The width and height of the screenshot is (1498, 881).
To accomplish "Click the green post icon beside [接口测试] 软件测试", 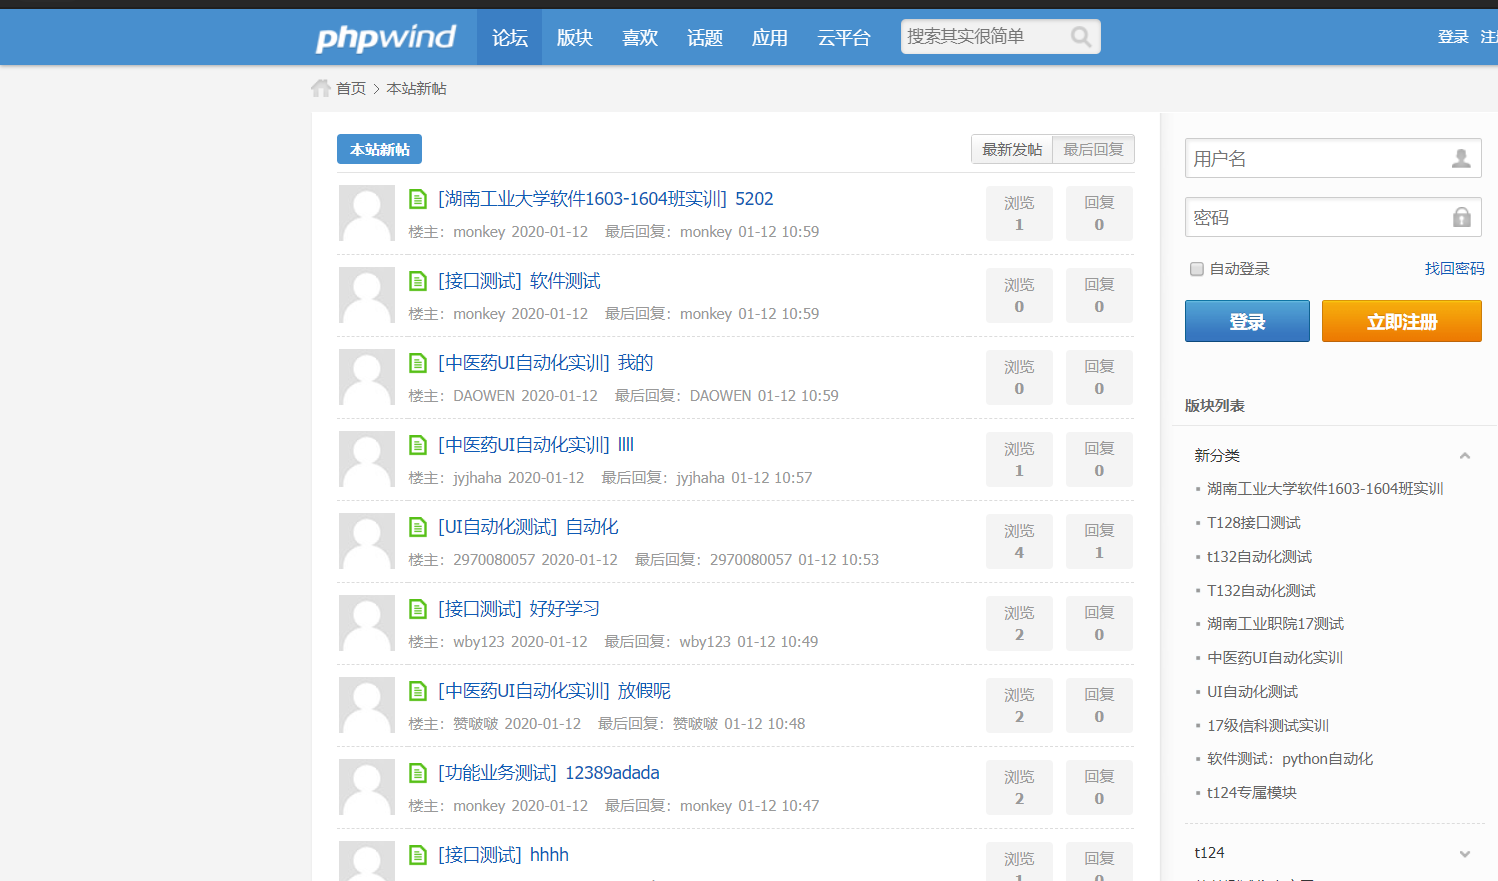I will point(417,281).
